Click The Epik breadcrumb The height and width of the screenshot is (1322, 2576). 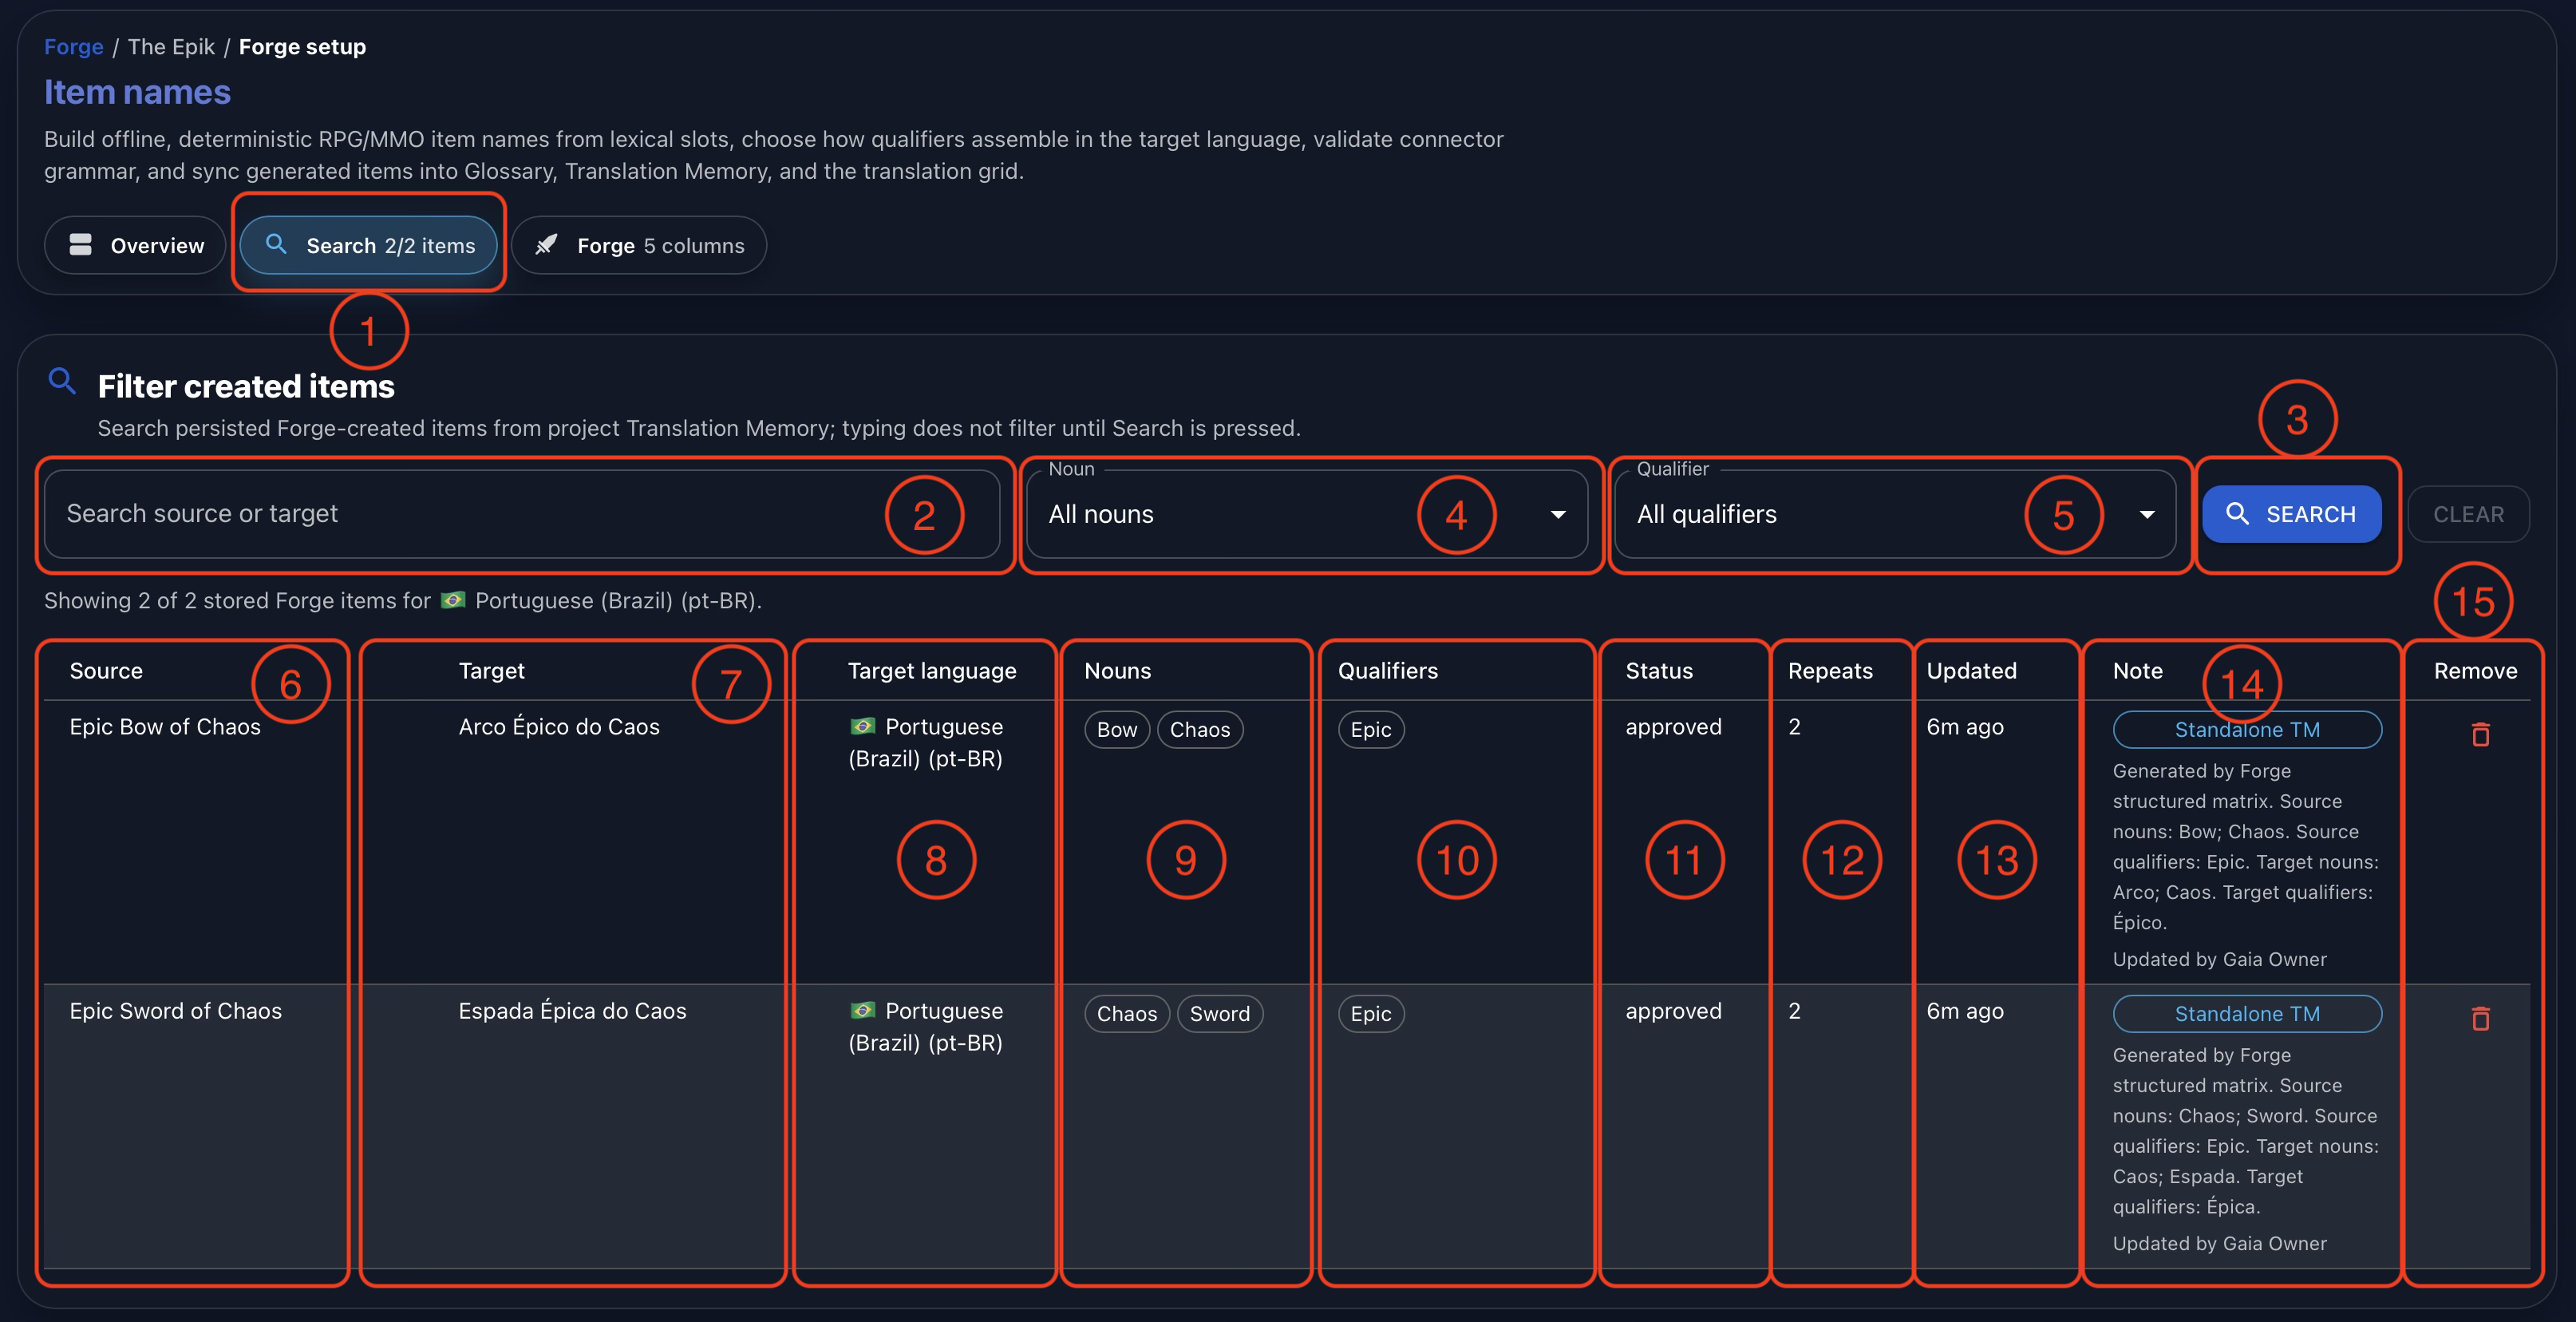coord(171,47)
